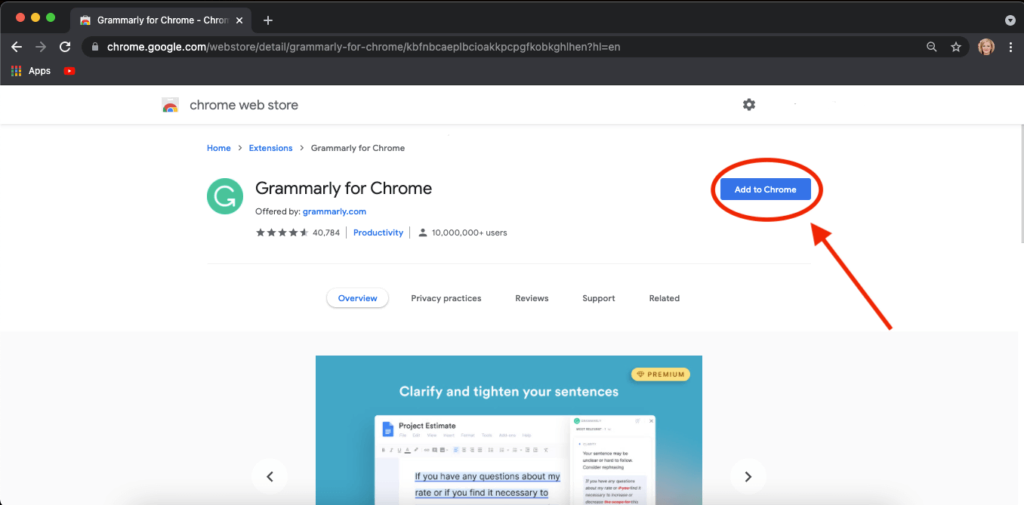Show the next screenshot in carousel
Viewport: 1024px width, 505px height.
pyautogui.click(x=748, y=476)
